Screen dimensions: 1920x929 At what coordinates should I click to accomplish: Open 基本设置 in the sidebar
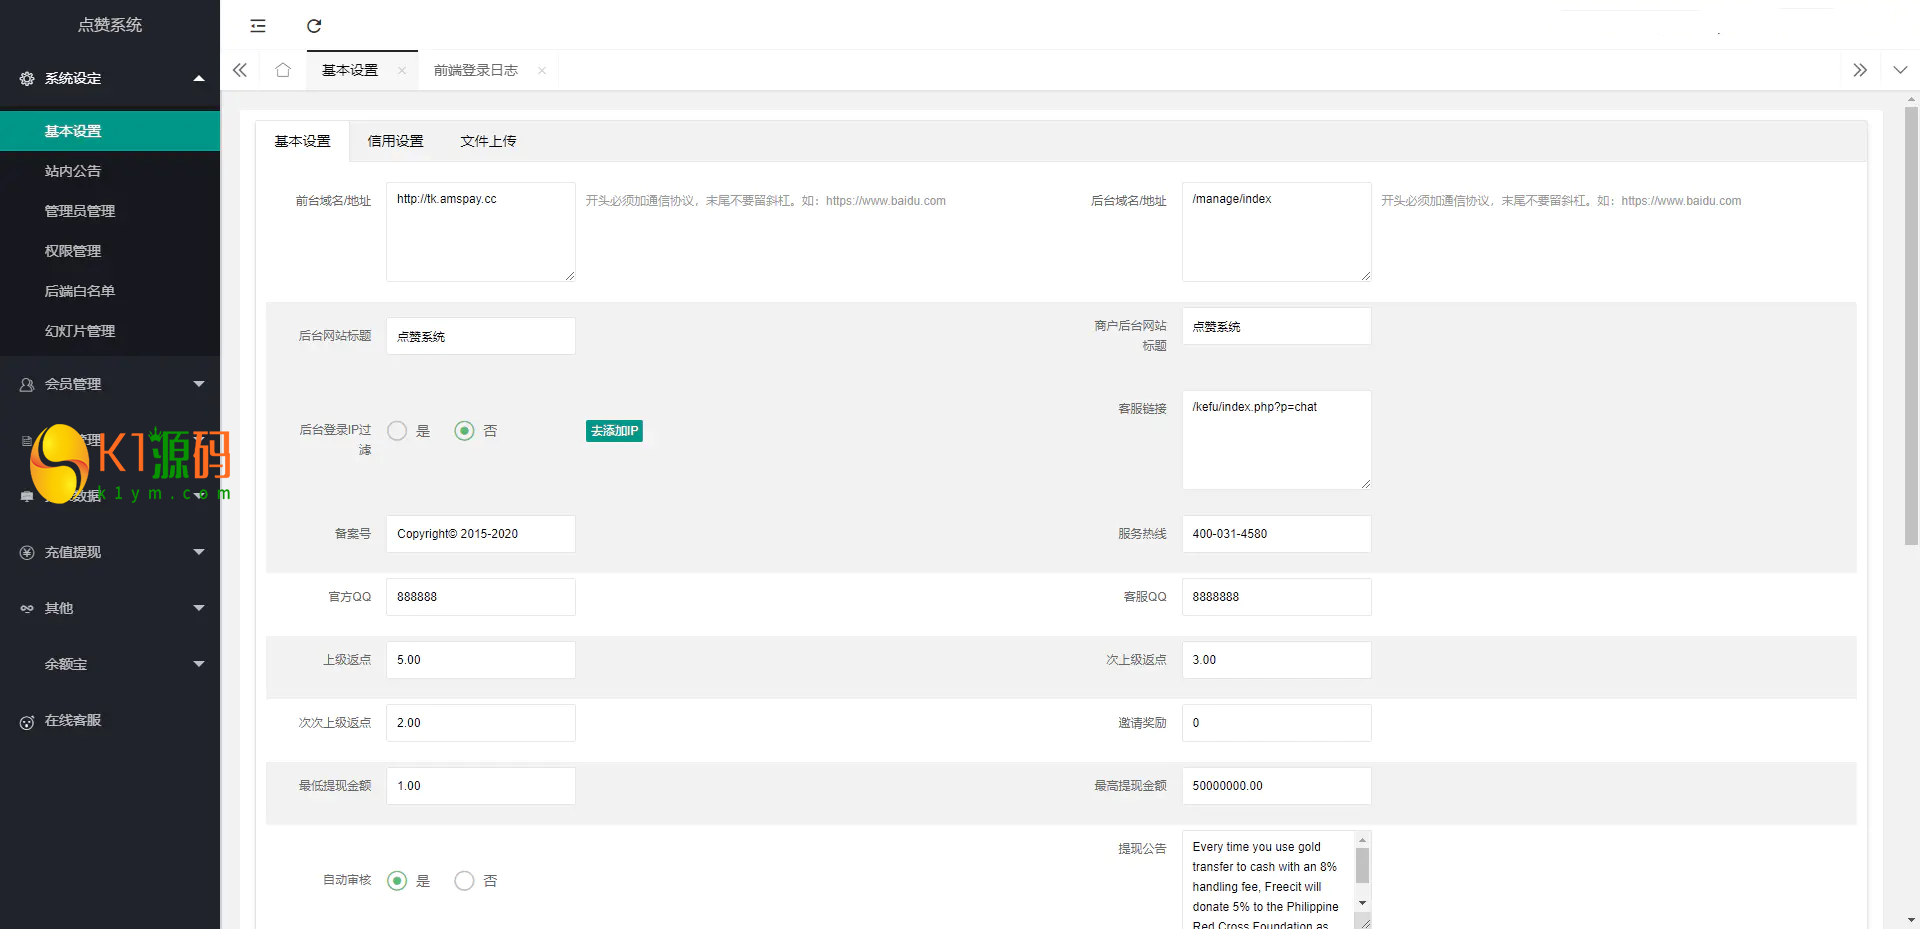(110, 131)
